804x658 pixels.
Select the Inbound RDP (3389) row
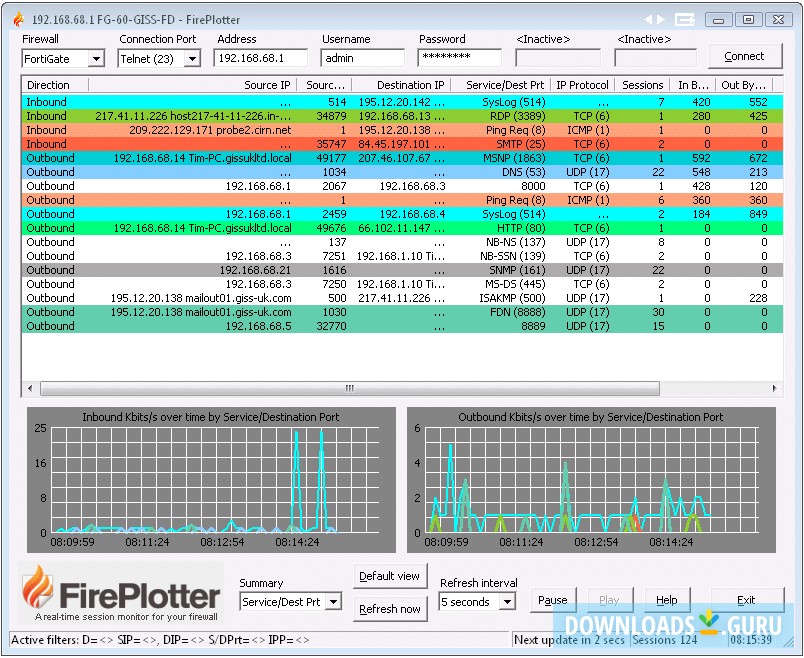(x=403, y=116)
